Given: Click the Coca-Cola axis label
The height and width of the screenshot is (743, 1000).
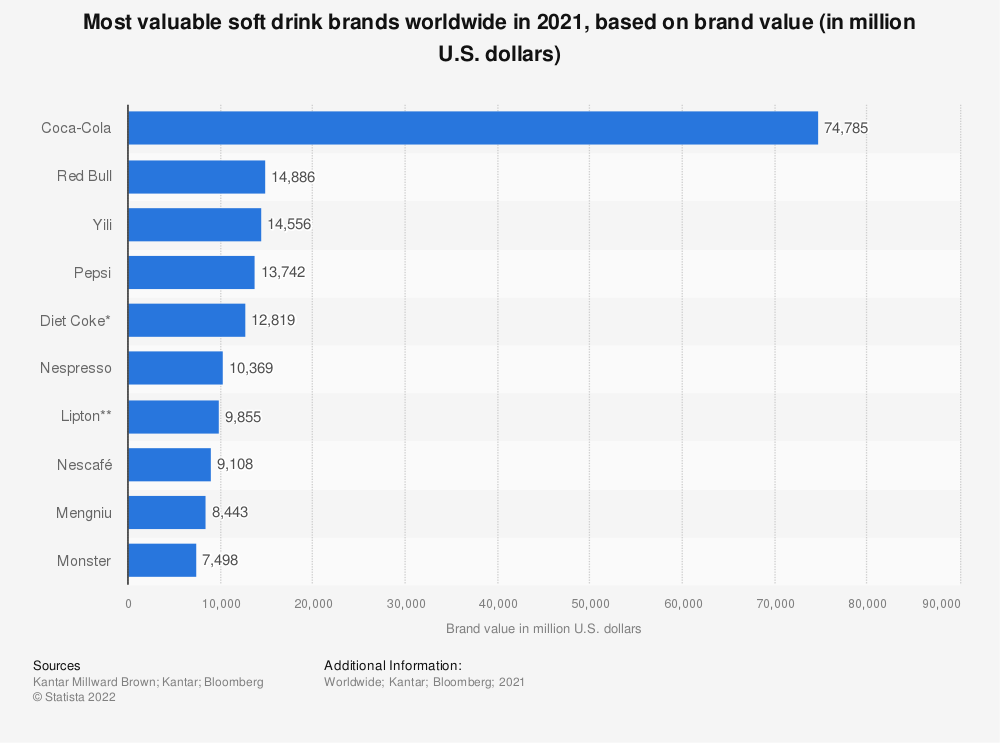Looking at the screenshot, I should (76, 128).
